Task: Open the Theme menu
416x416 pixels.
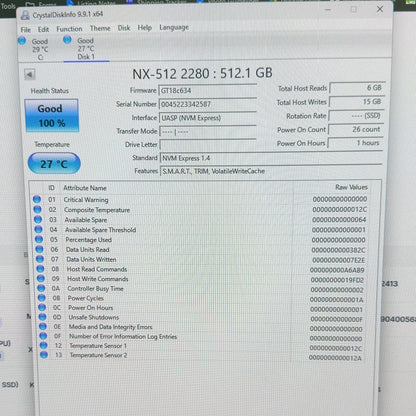Action: pyautogui.click(x=100, y=28)
